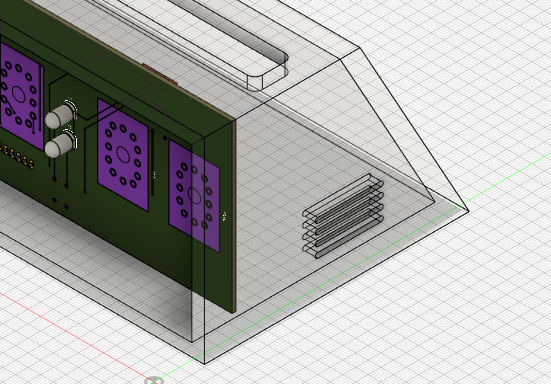551x384 pixels.
Task: Click the enclosure's front vertical corner edge
Action: [x=205, y=250]
